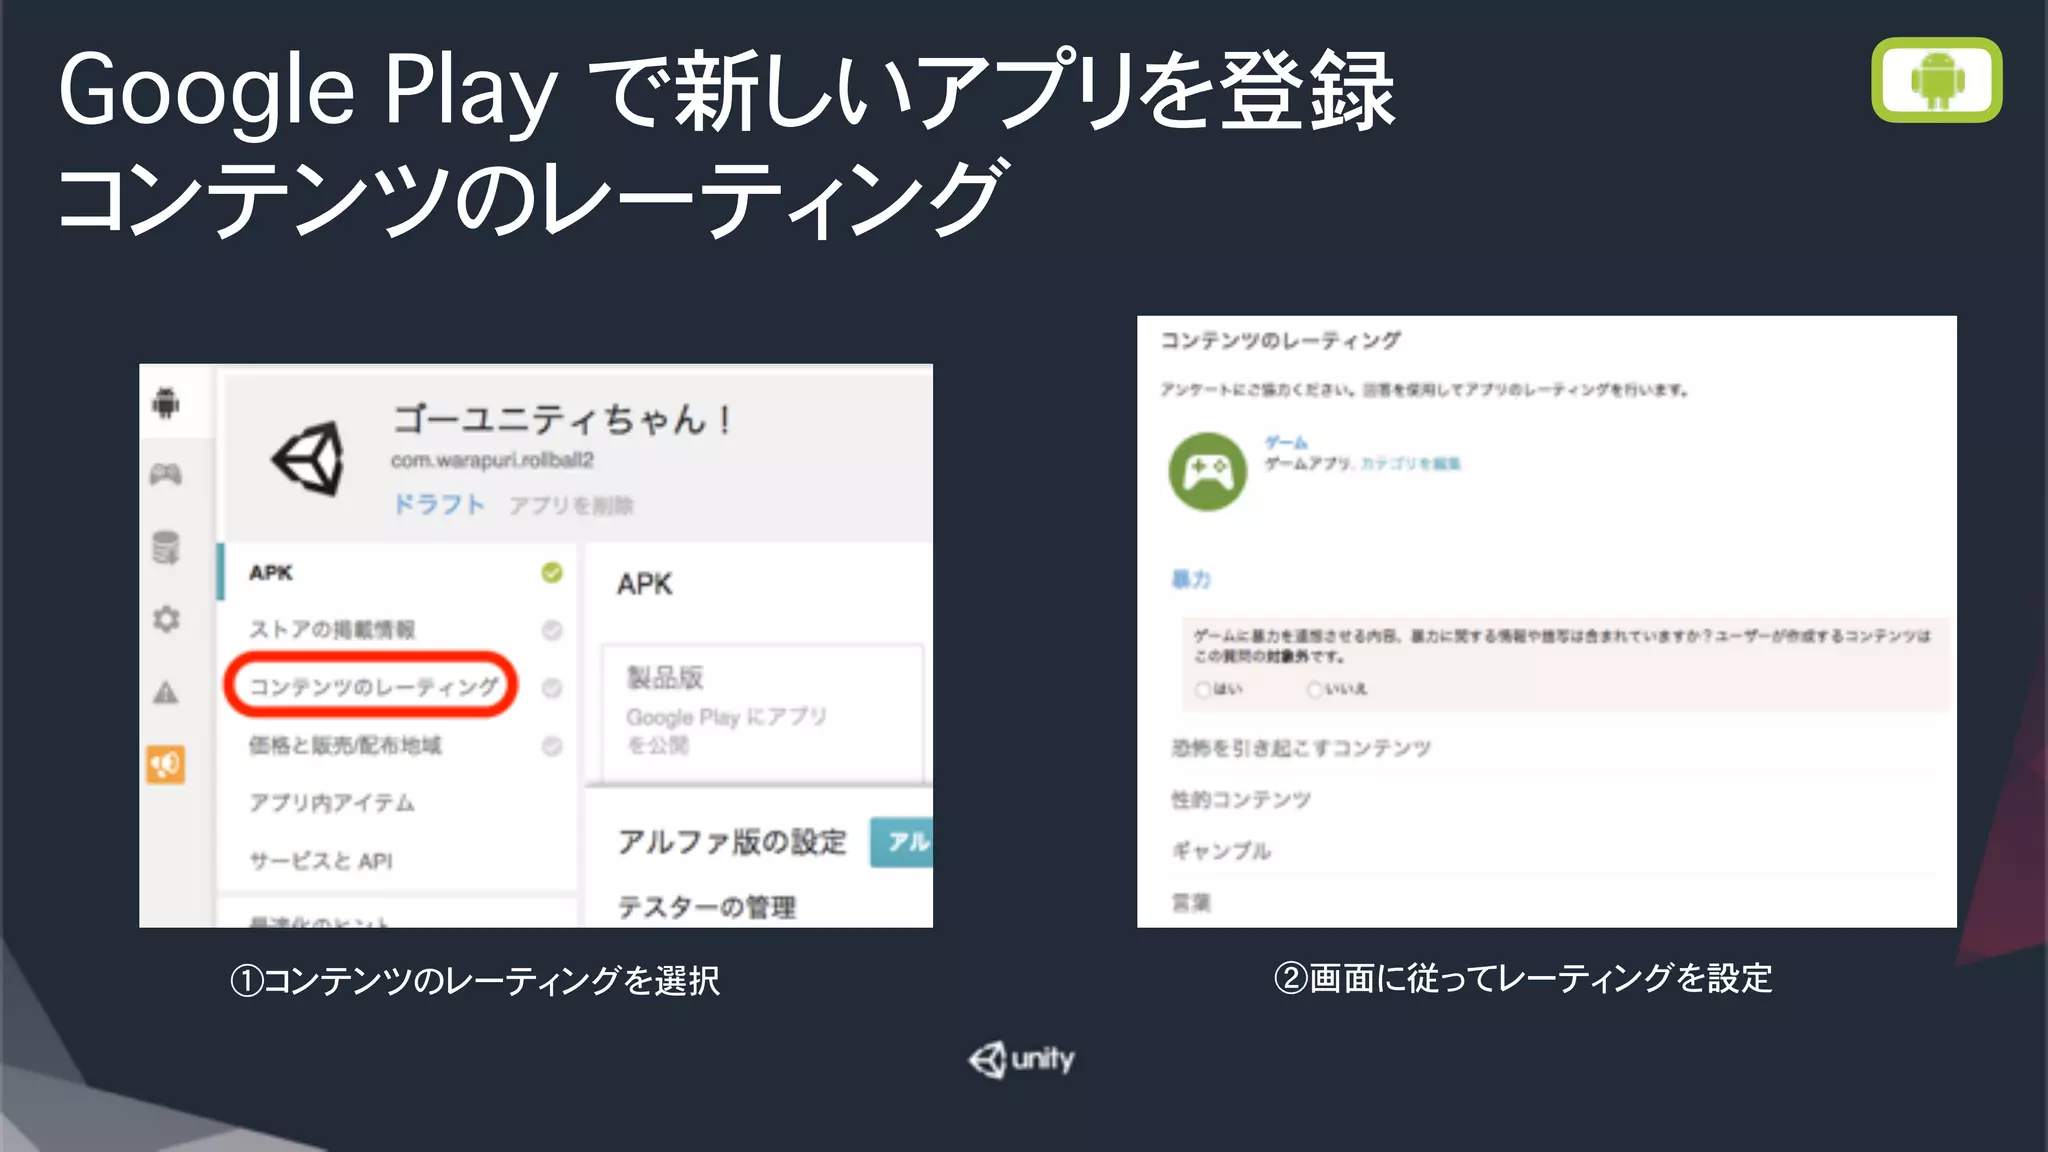Expand the 性的コンテンツ section
This screenshot has height=1152, width=2048.
(x=1241, y=799)
